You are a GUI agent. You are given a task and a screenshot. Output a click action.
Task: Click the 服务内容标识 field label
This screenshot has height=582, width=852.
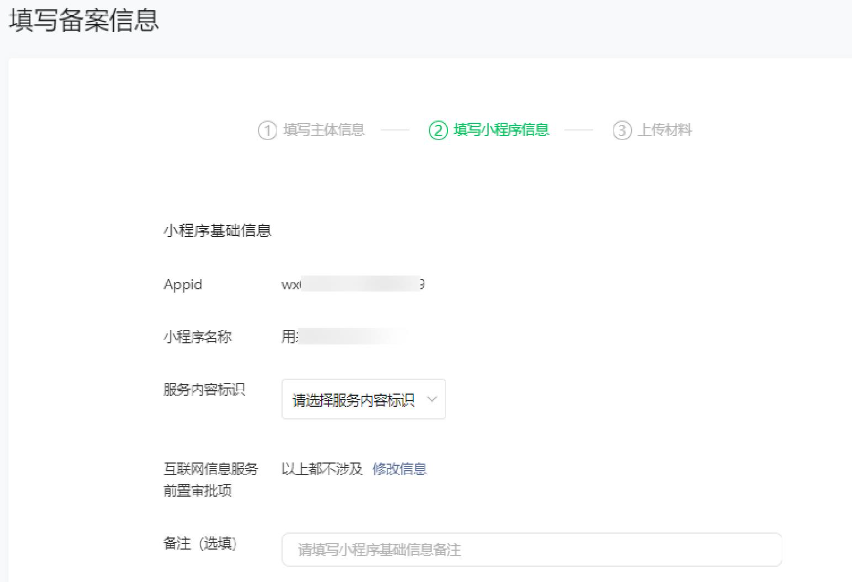[x=204, y=390]
